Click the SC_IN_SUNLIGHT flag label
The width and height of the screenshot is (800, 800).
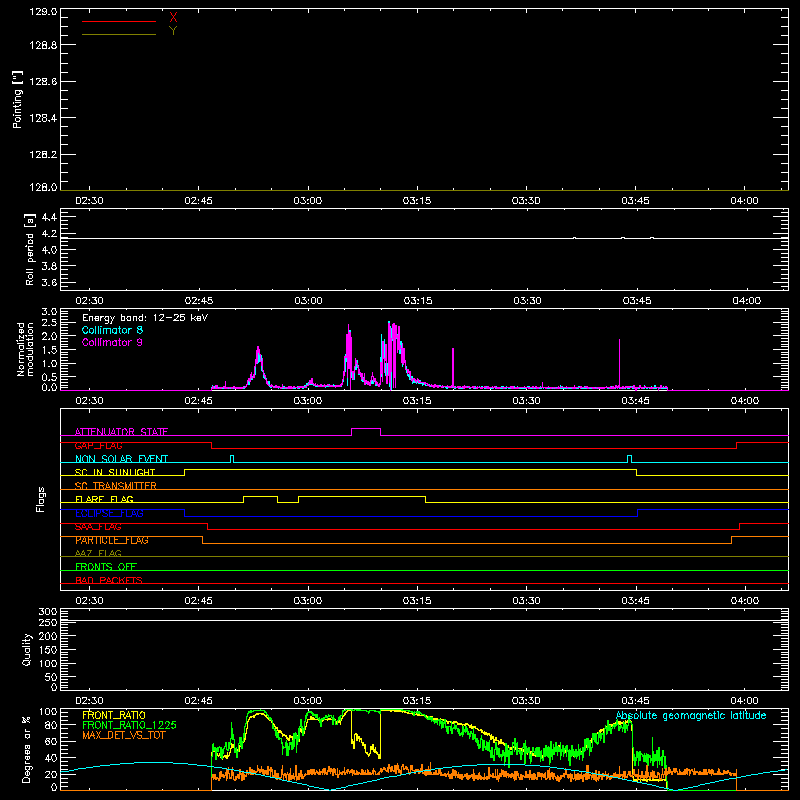point(115,472)
